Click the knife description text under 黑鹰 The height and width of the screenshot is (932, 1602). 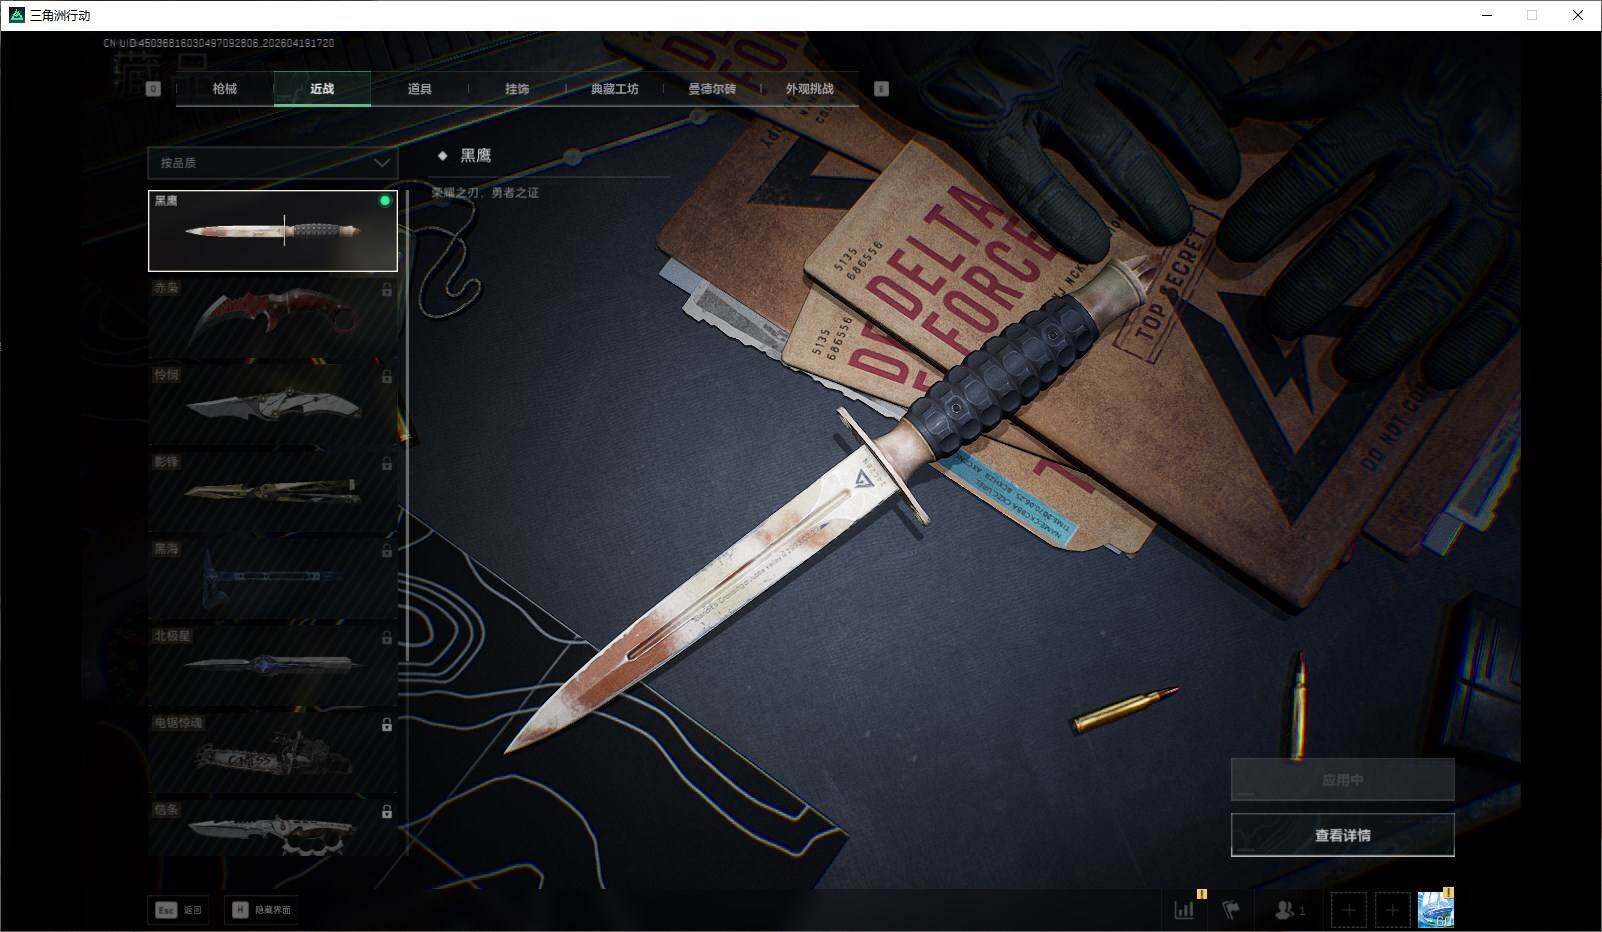485,193
